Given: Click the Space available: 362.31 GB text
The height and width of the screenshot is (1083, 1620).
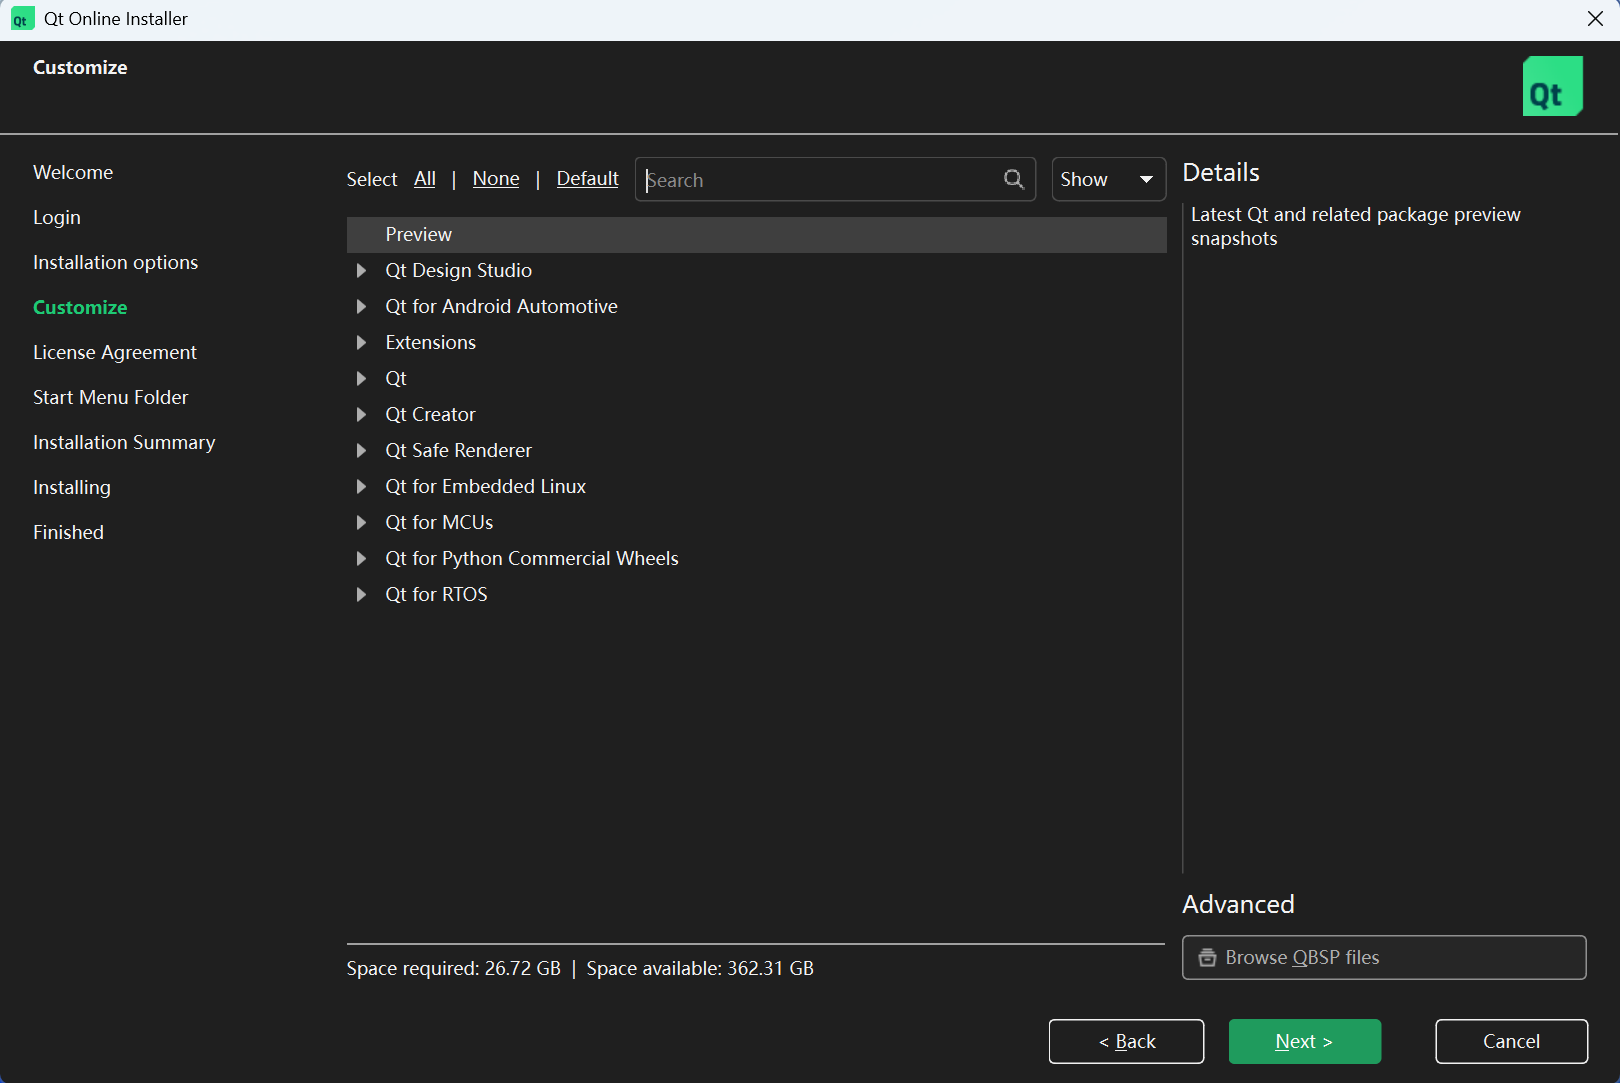Looking at the screenshot, I should pyautogui.click(x=700, y=968).
